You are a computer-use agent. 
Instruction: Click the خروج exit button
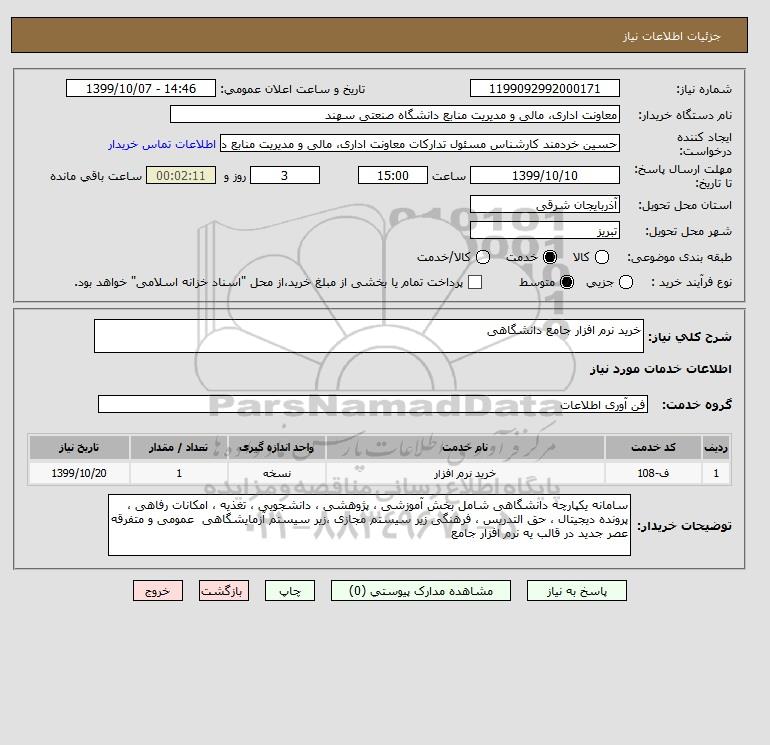click(158, 591)
